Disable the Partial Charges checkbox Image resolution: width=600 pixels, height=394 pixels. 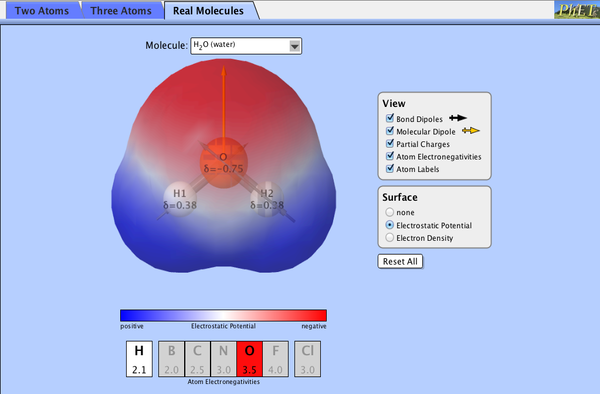tap(390, 143)
